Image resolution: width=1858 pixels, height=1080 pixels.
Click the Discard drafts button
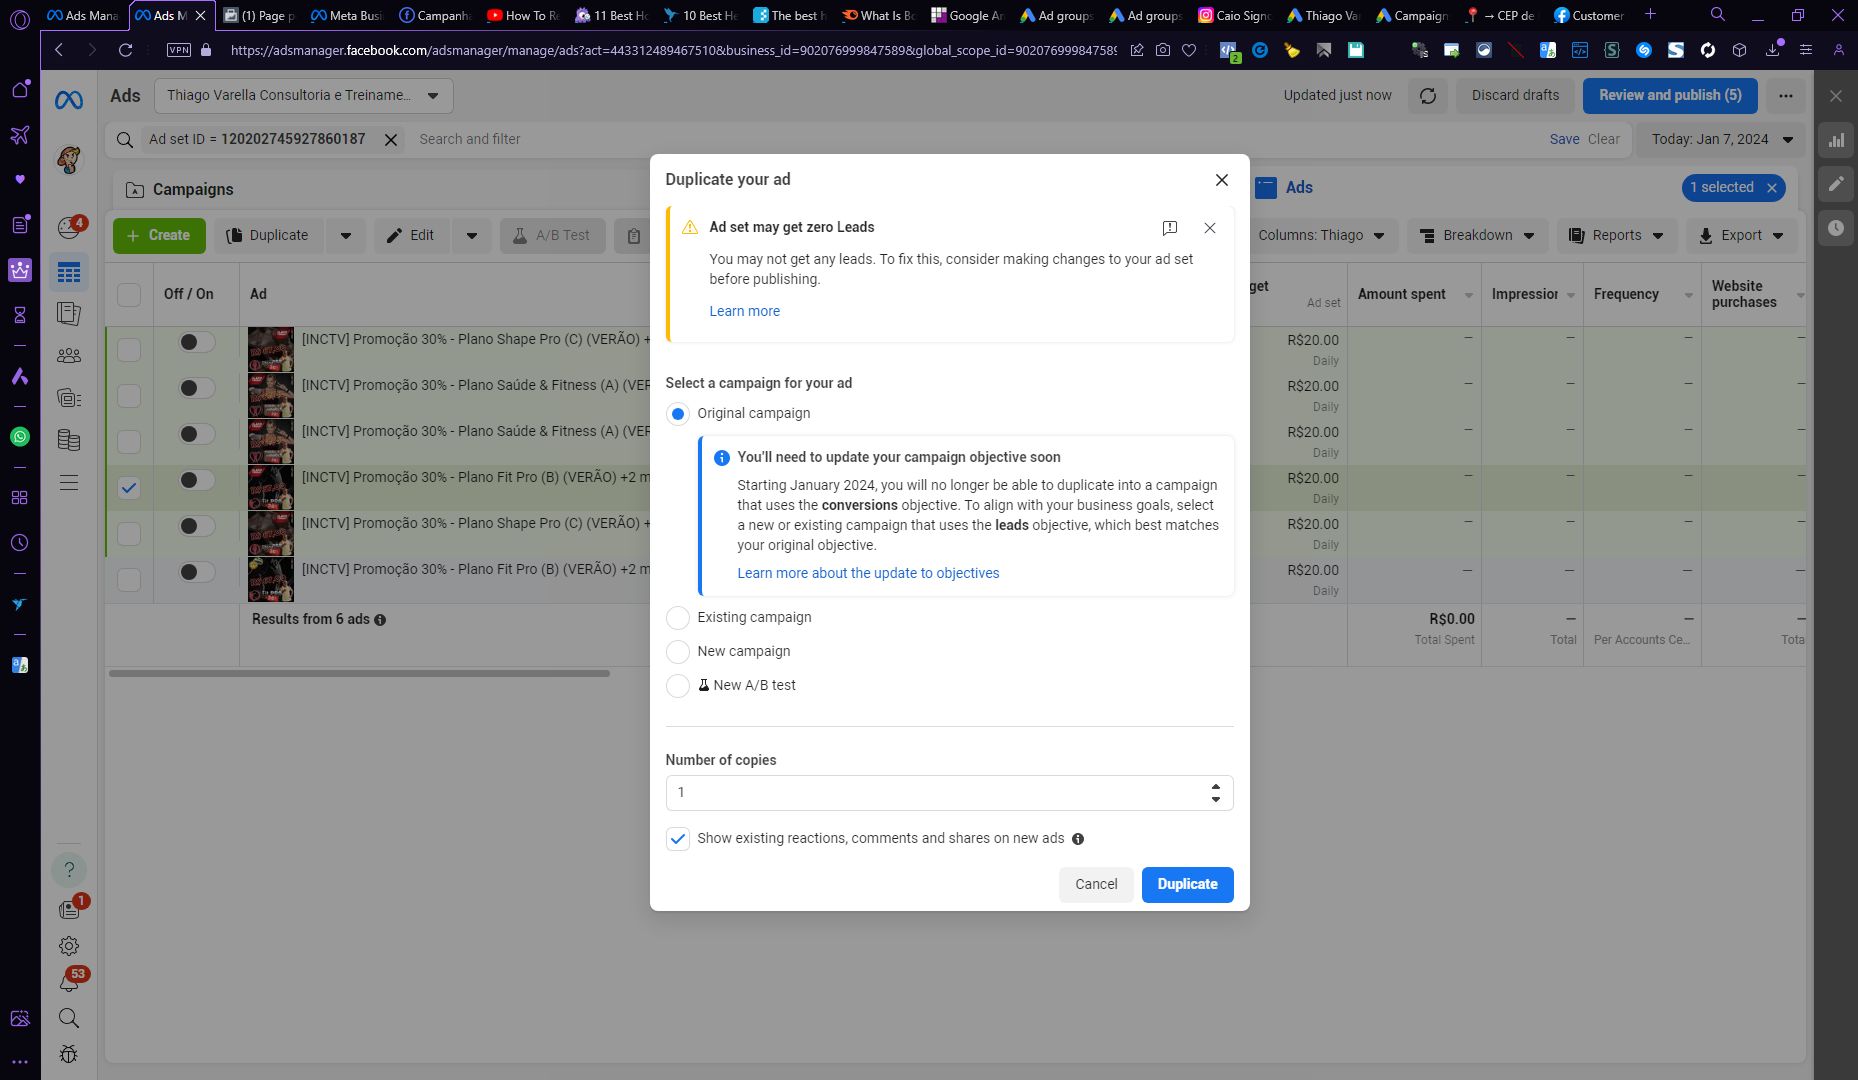point(1515,96)
